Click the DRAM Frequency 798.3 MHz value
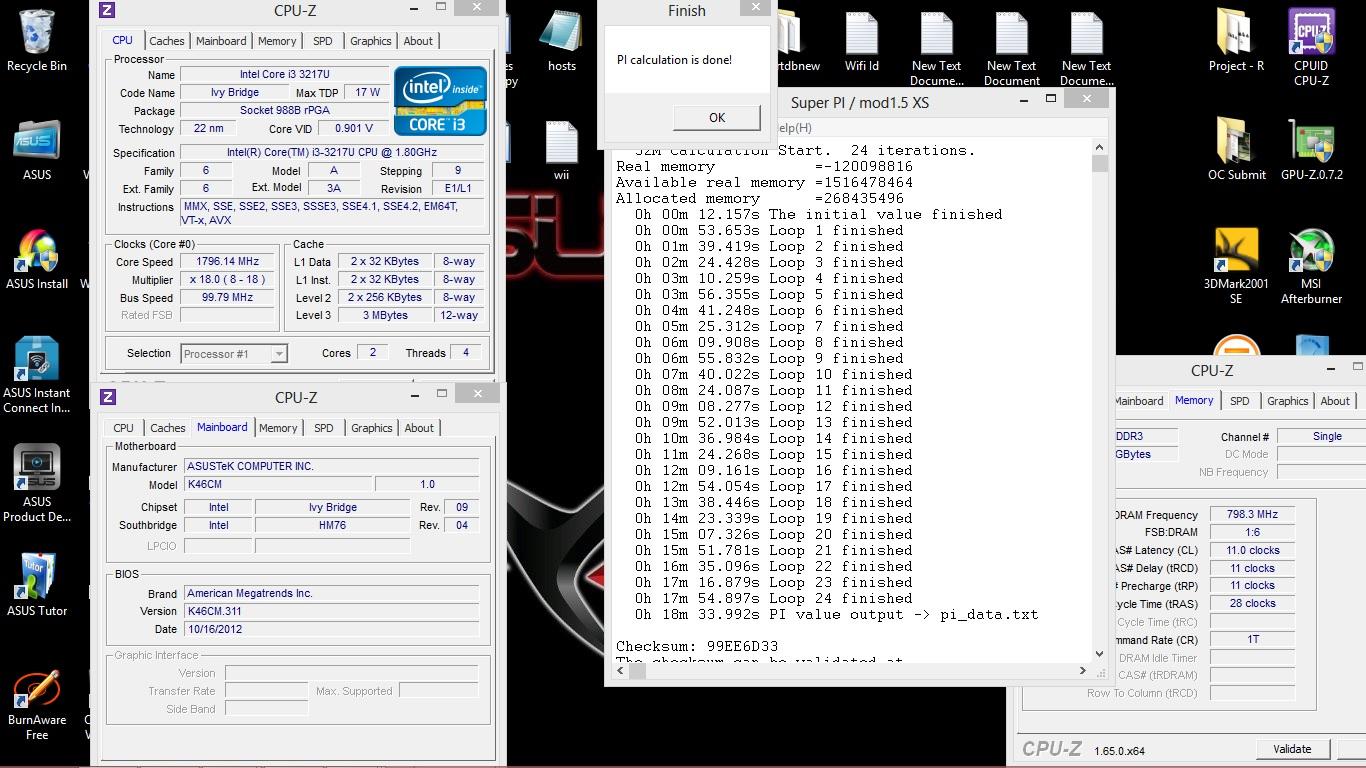Image resolution: width=1366 pixels, height=768 pixels. [1252, 514]
